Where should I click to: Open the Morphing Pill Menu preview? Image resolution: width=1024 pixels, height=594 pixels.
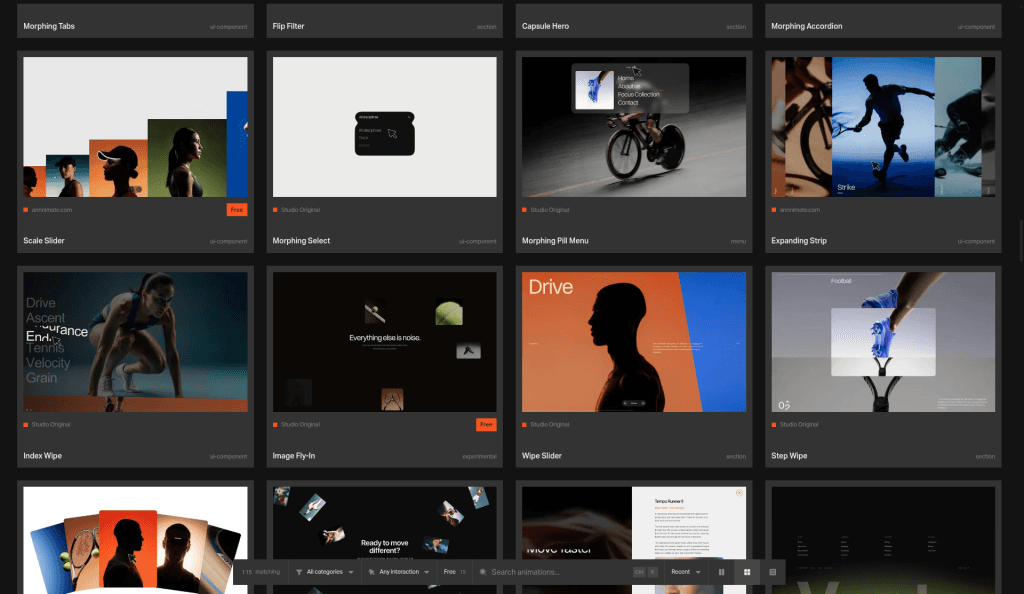click(634, 127)
